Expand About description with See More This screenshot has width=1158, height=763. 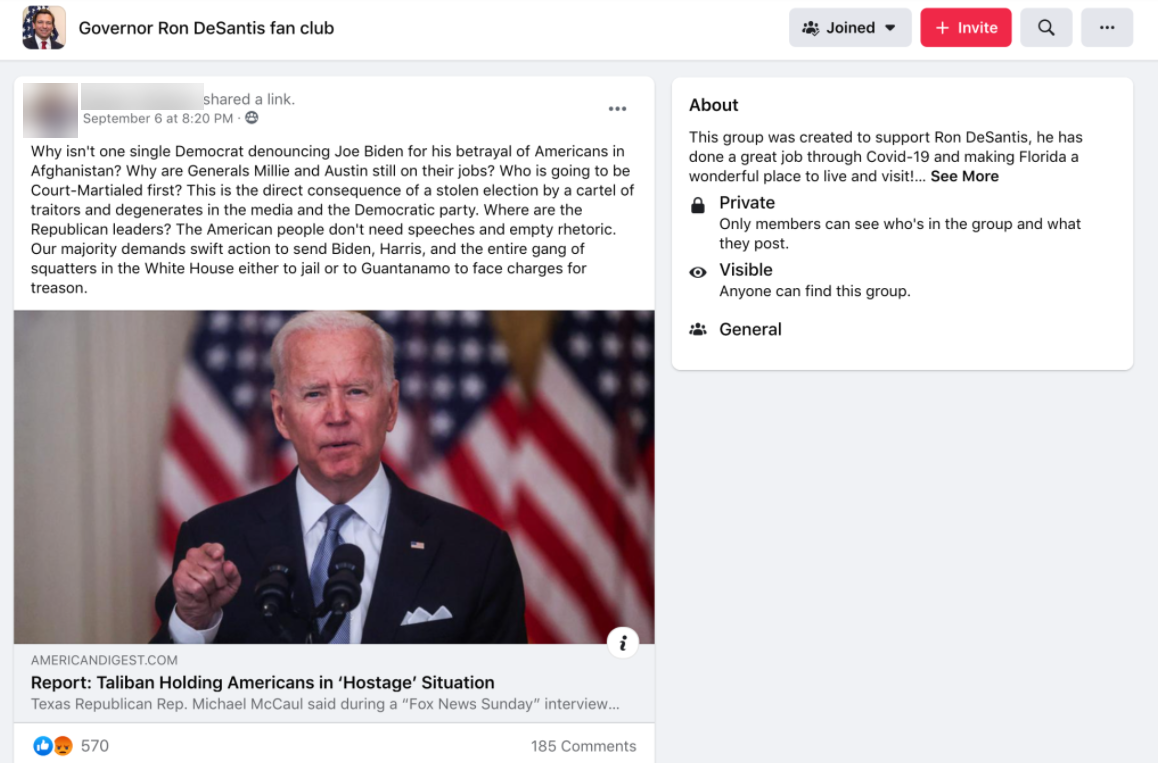964,176
